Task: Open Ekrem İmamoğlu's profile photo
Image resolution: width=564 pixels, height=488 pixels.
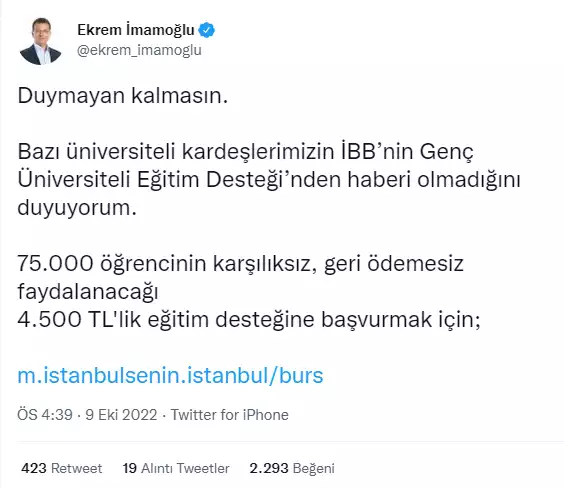Action: click(40, 41)
